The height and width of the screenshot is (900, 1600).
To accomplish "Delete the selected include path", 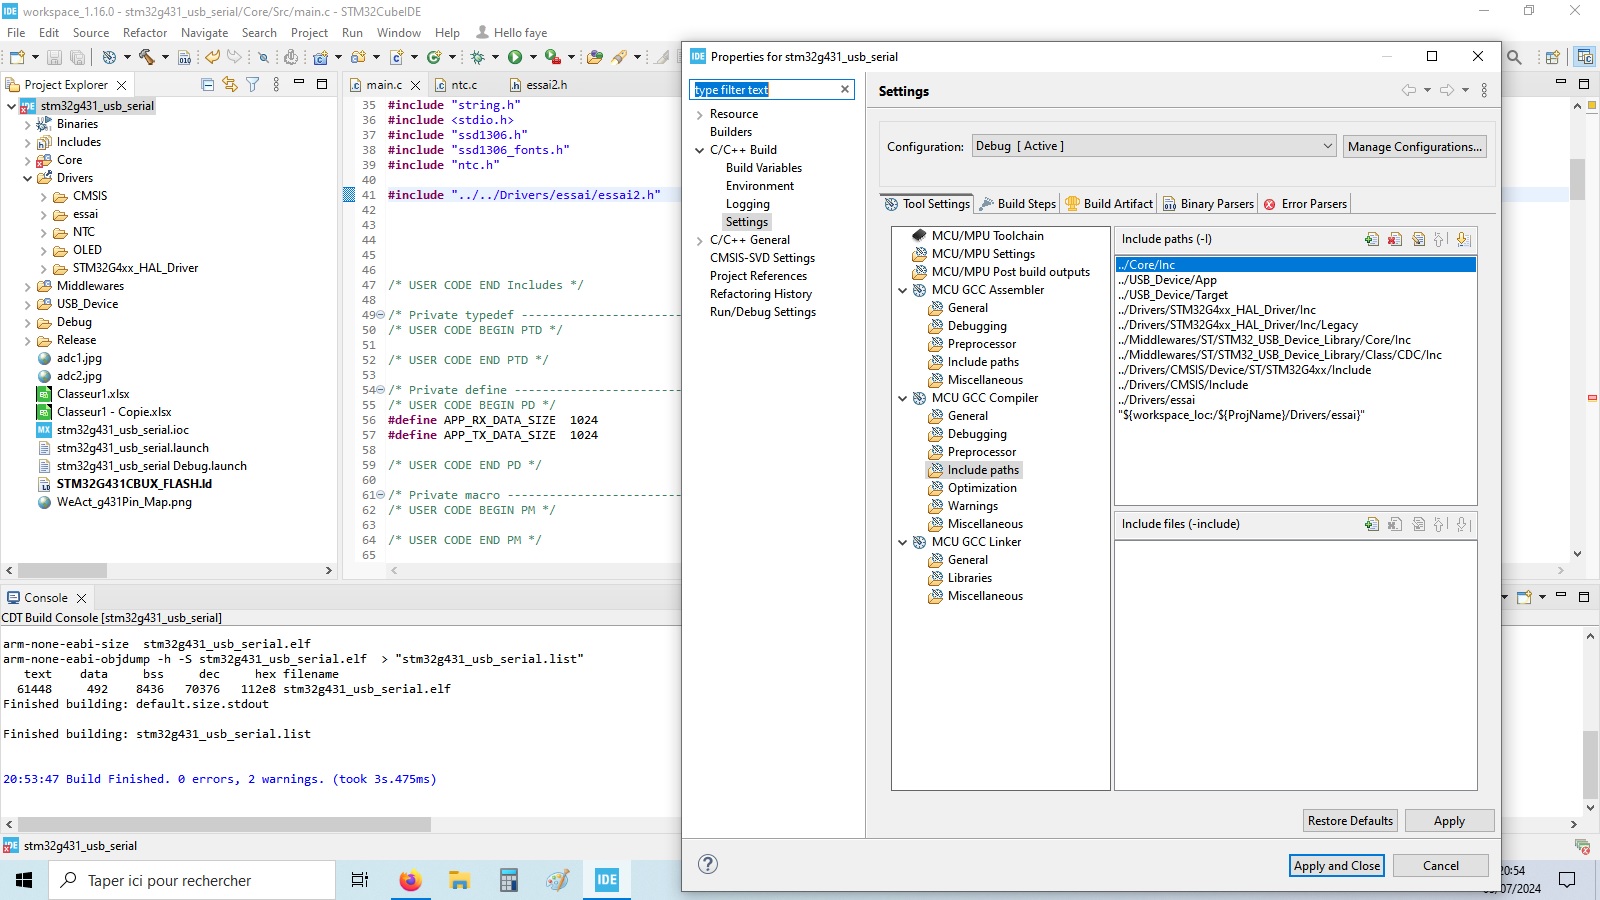I will (1394, 240).
